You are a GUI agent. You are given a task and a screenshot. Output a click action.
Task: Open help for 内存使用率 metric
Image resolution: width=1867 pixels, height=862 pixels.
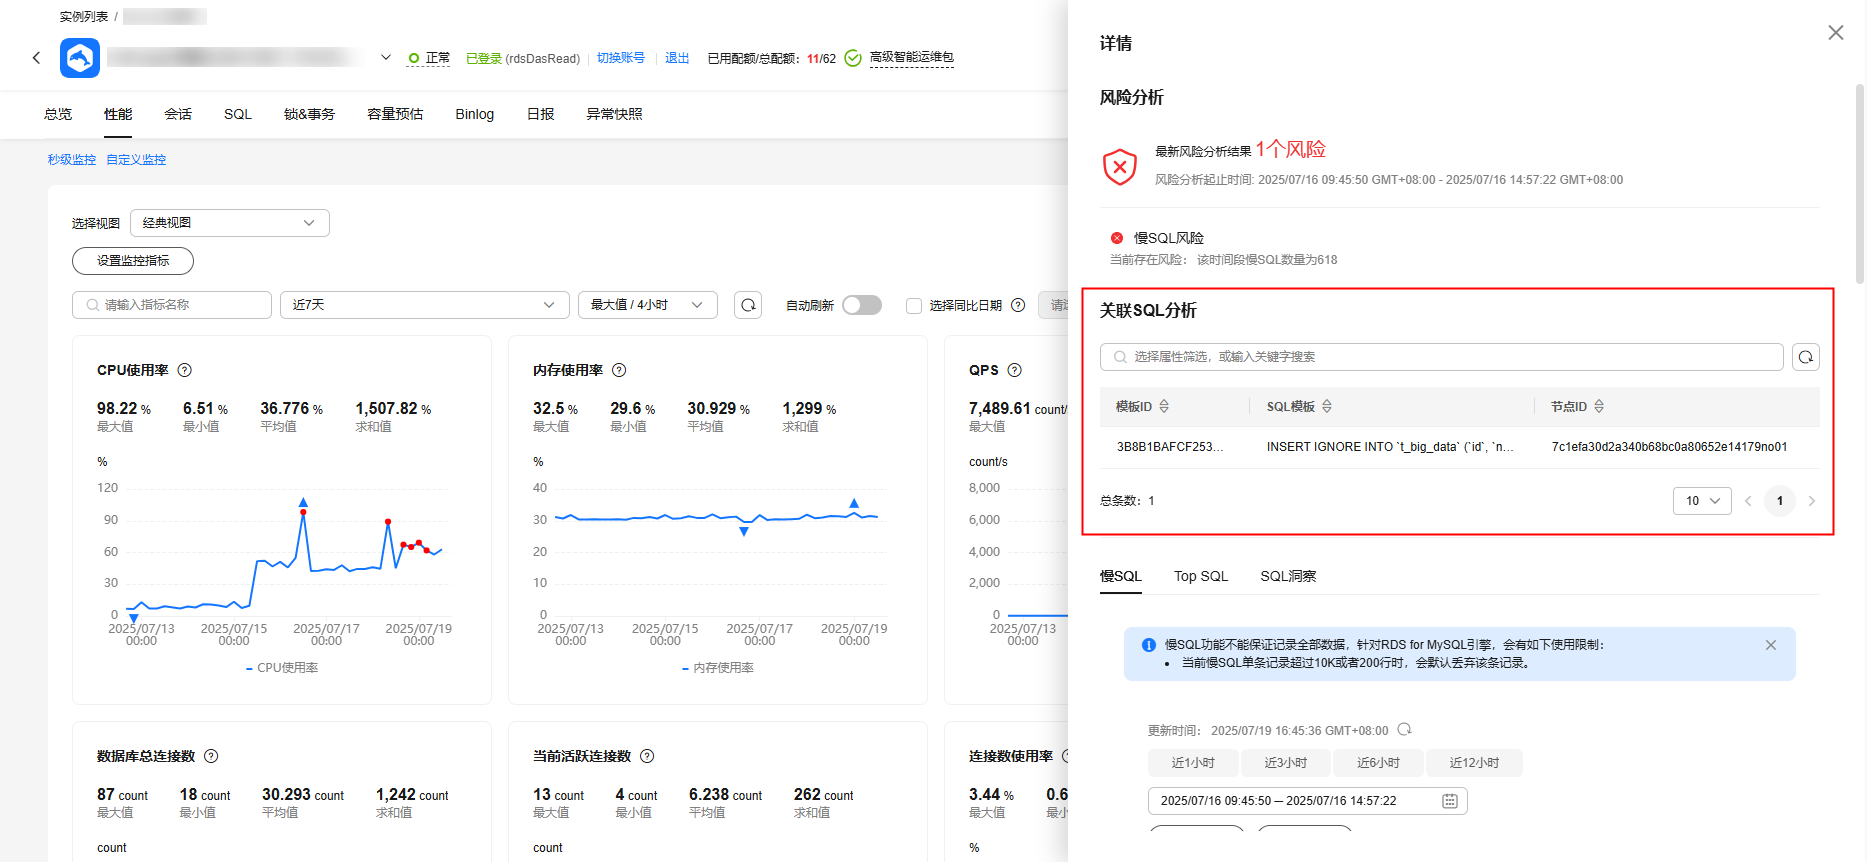click(x=619, y=370)
